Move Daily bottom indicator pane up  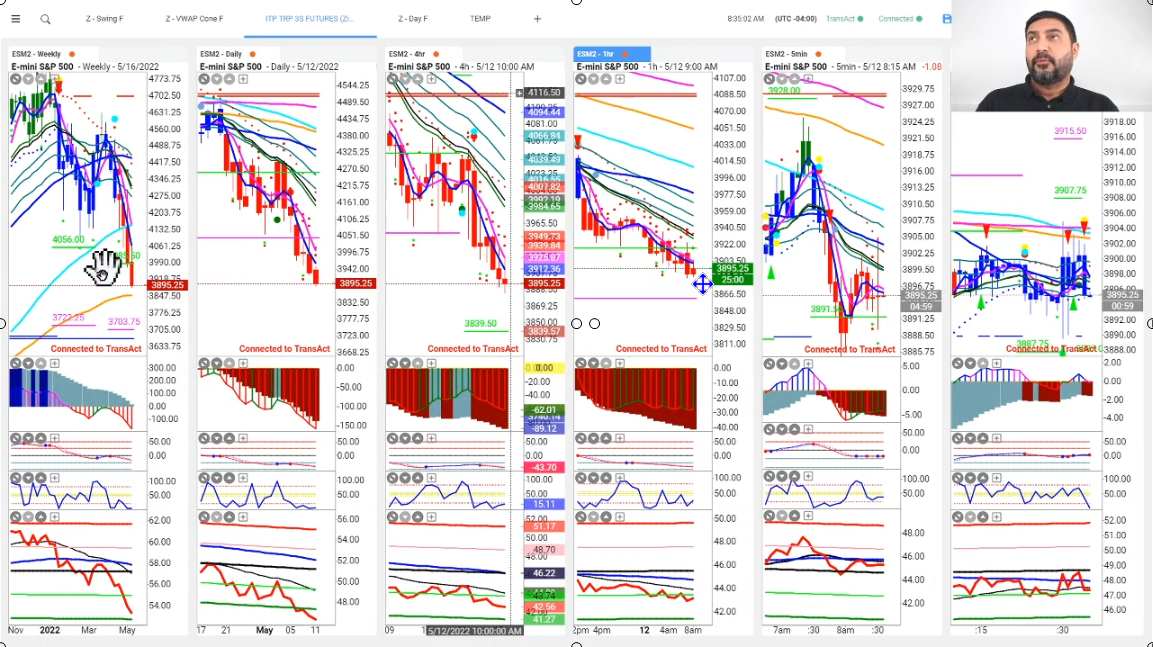(x=229, y=517)
